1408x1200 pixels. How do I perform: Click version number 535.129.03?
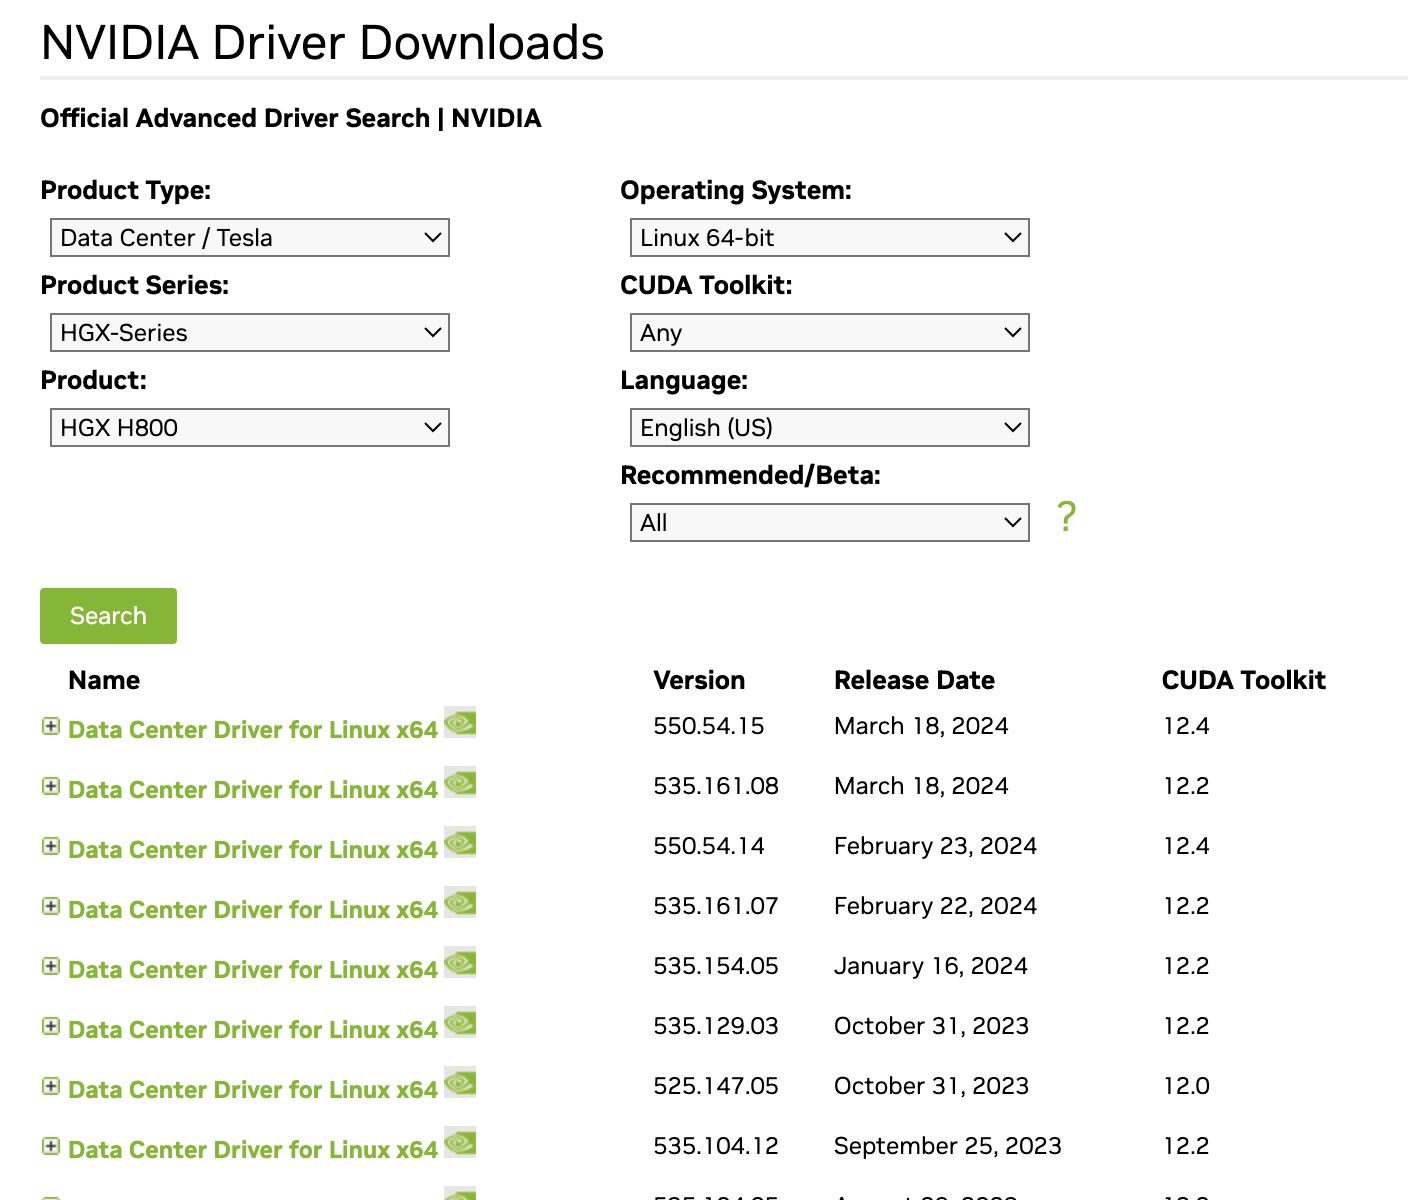716,1026
